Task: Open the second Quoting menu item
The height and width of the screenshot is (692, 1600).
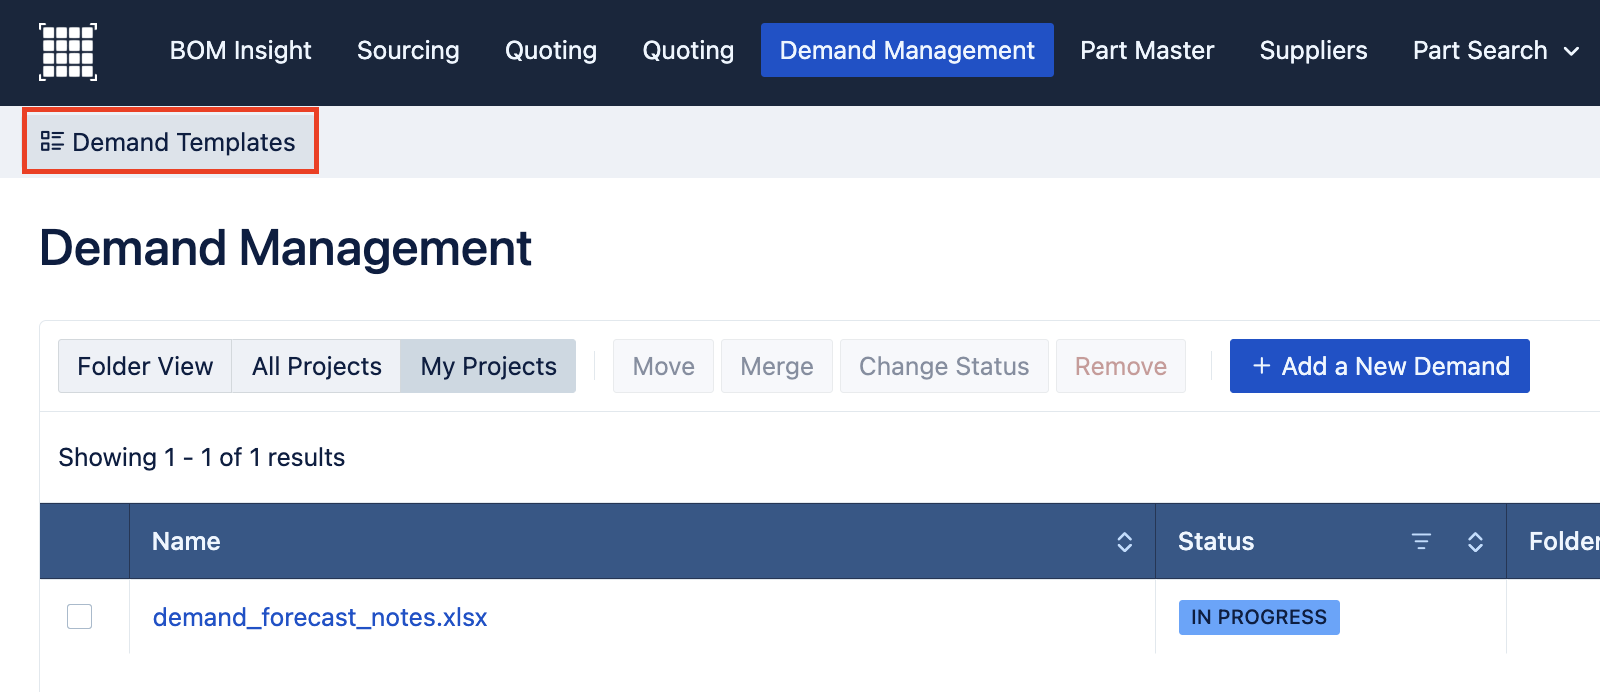Action: (688, 50)
